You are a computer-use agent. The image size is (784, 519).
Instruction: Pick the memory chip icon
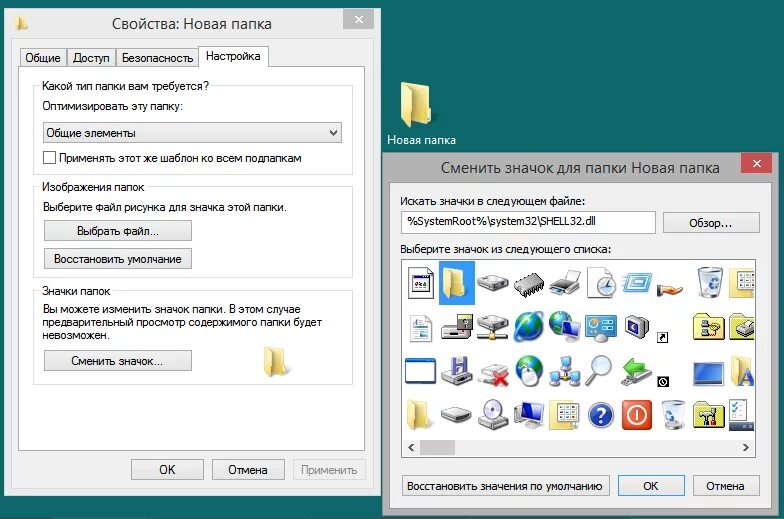click(x=528, y=284)
